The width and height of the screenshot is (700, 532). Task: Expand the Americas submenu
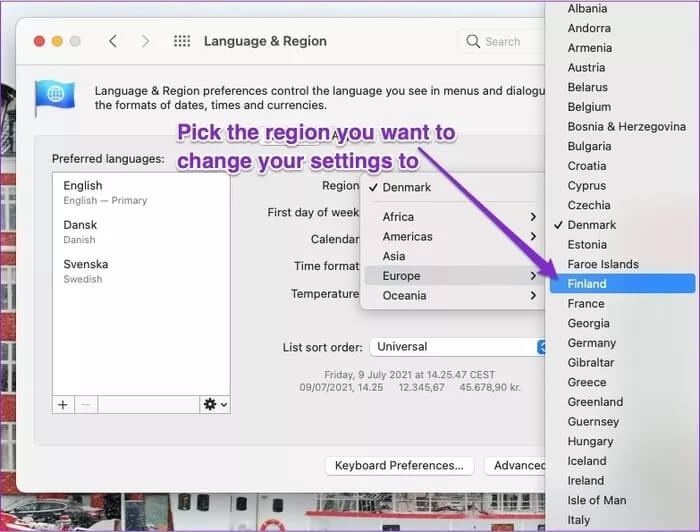pos(455,237)
